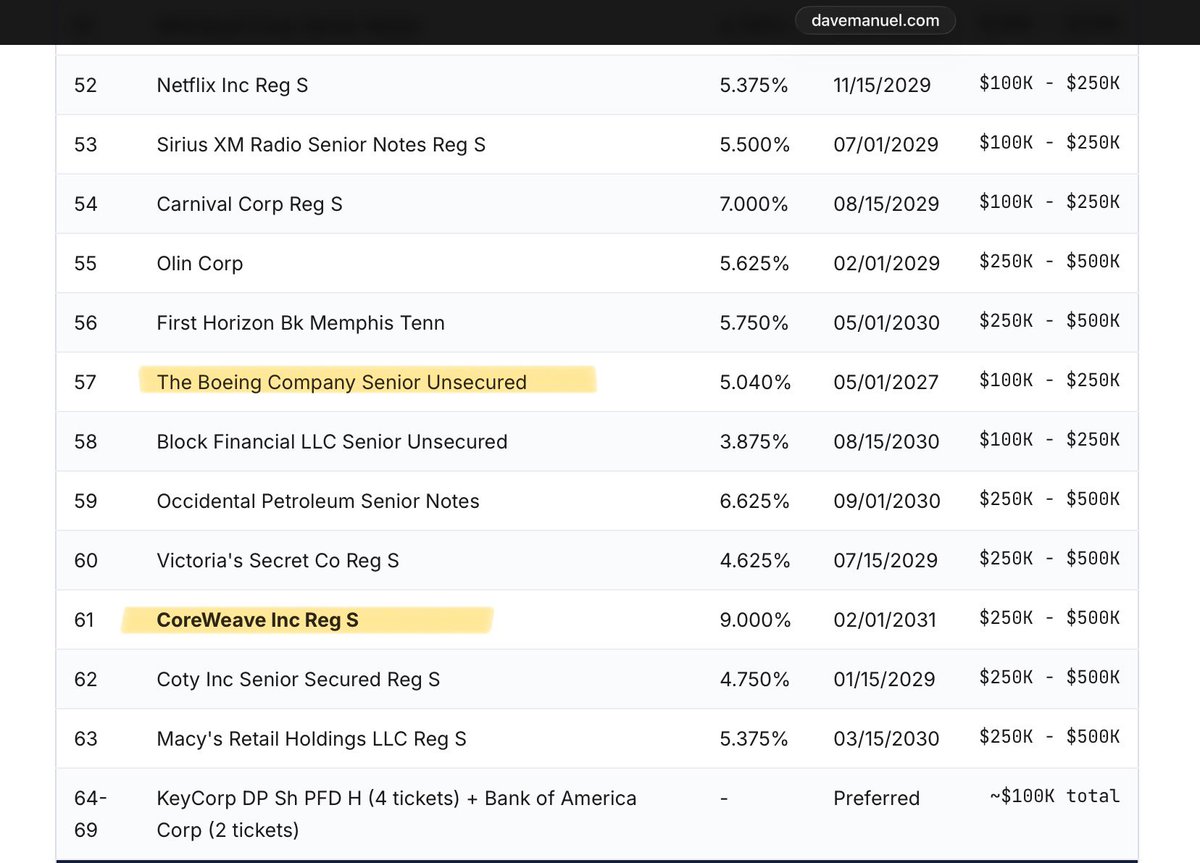Click the Olin Corp bond name
The width and height of the screenshot is (1200, 863).
click(x=199, y=264)
